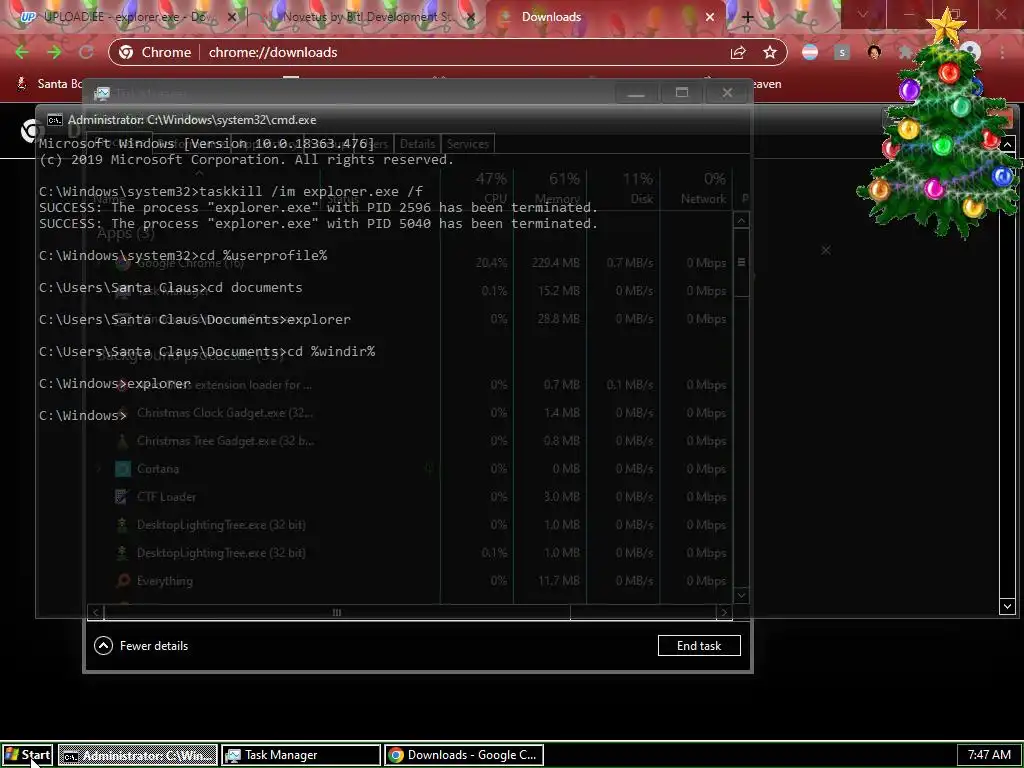Switch to Administrator cmd taskbar button
Screen dimensions: 1024x768
[138, 755]
